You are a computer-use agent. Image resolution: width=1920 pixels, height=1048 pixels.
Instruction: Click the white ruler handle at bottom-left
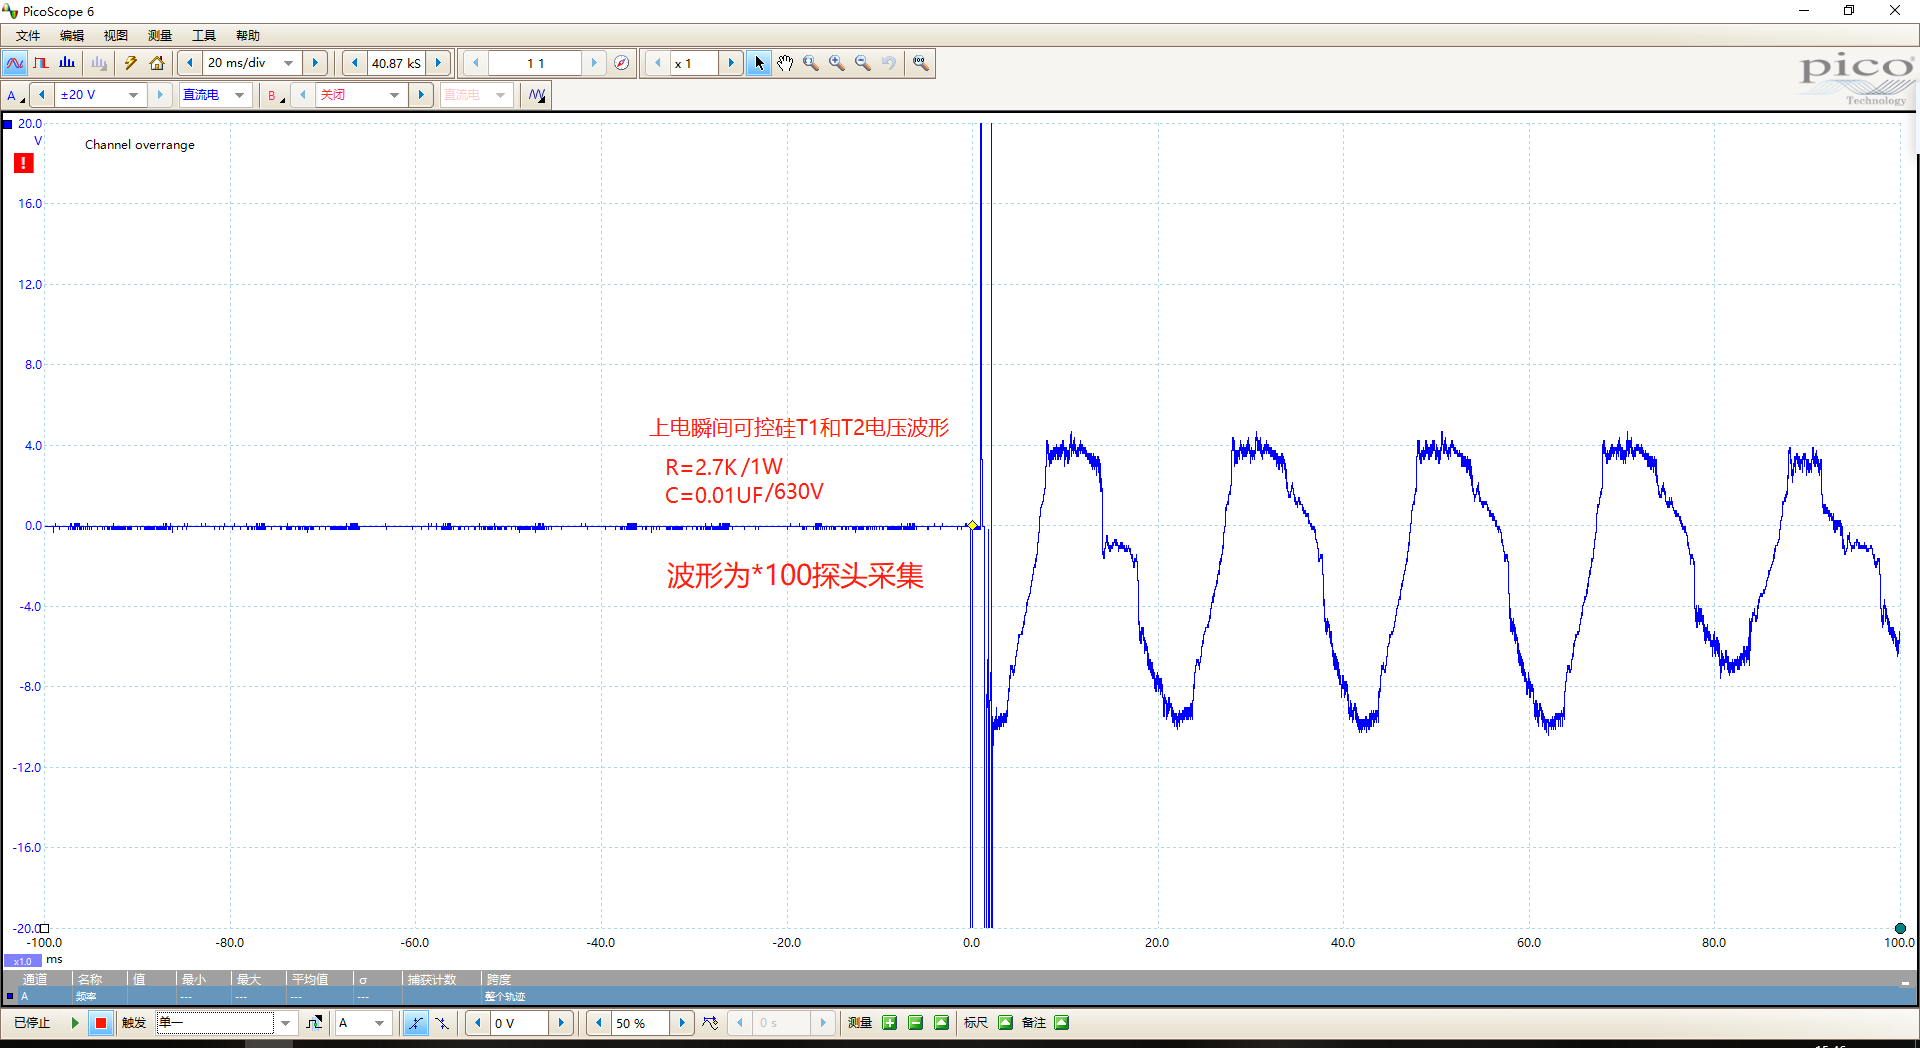point(44,928)
